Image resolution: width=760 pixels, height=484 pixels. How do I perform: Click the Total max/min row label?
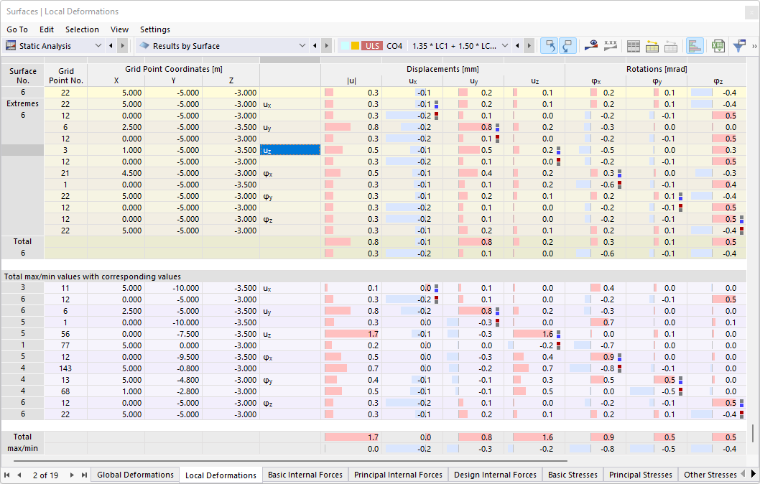22,442
